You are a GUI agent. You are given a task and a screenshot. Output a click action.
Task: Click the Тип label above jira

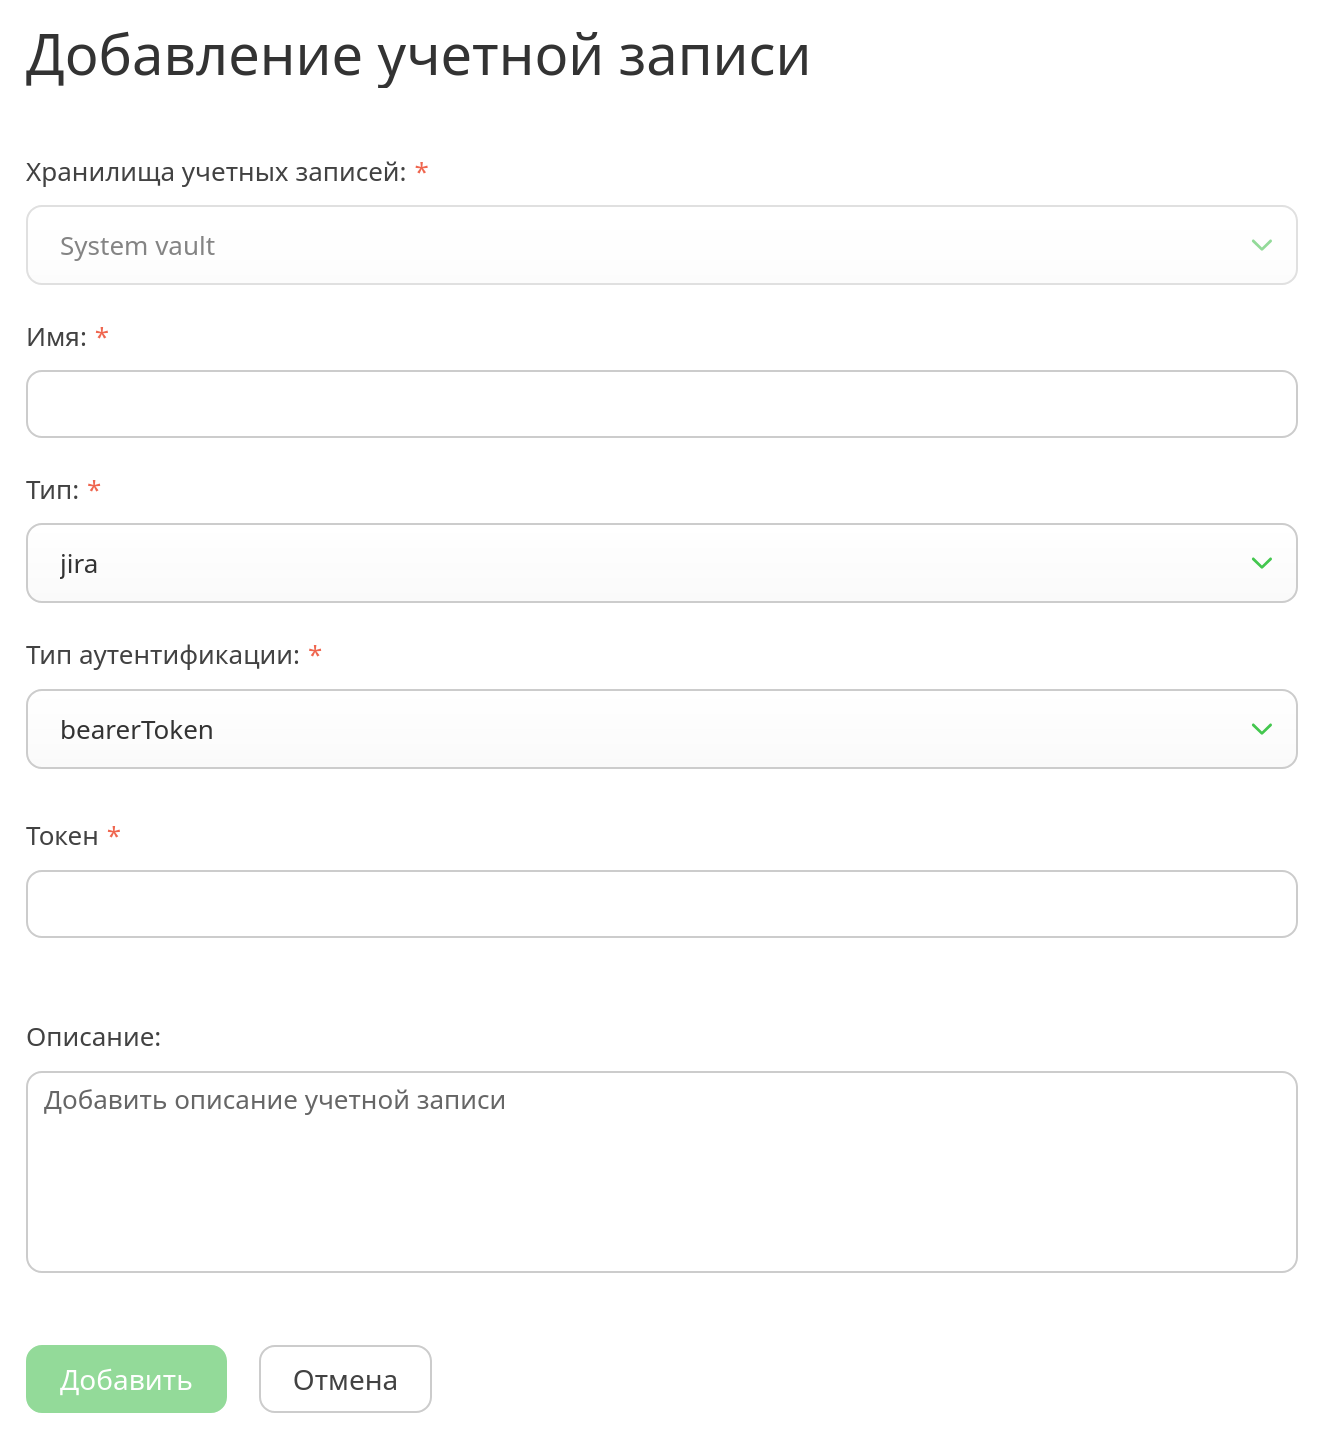(x=52, y=490)
